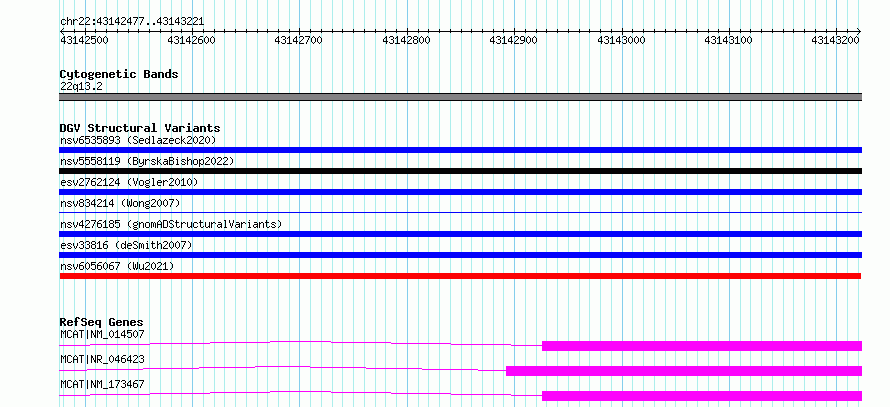
Task: Click ruler position 43142600
Action: pos(191,40)
